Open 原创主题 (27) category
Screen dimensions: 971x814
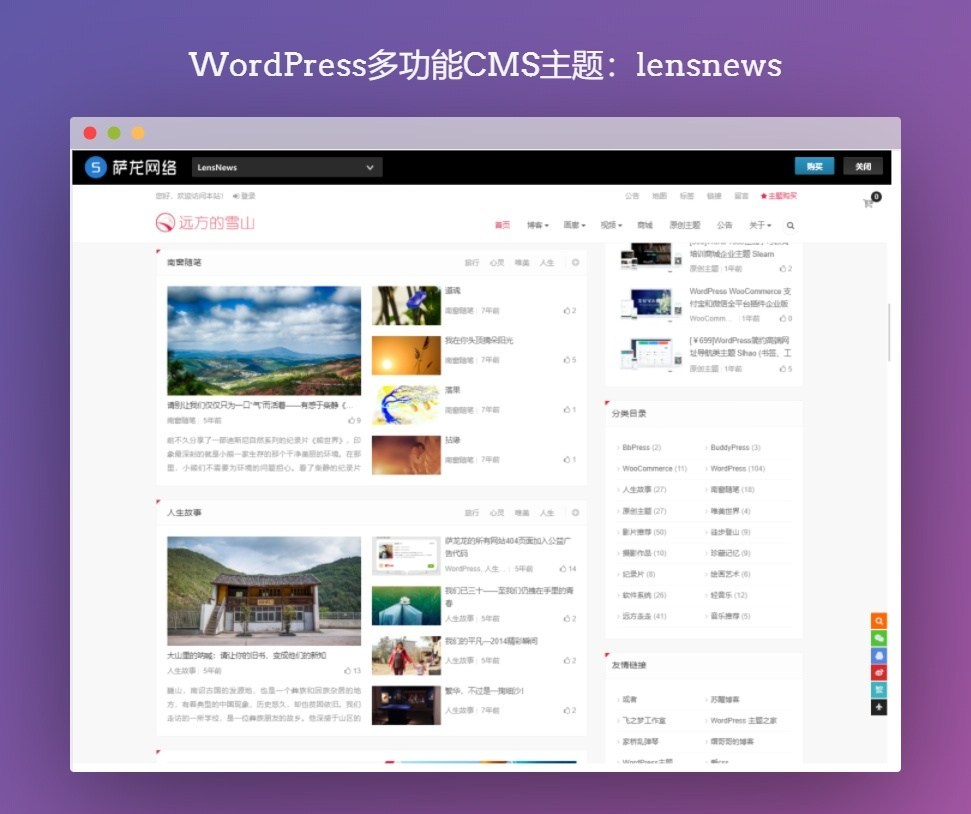[642, 511]
